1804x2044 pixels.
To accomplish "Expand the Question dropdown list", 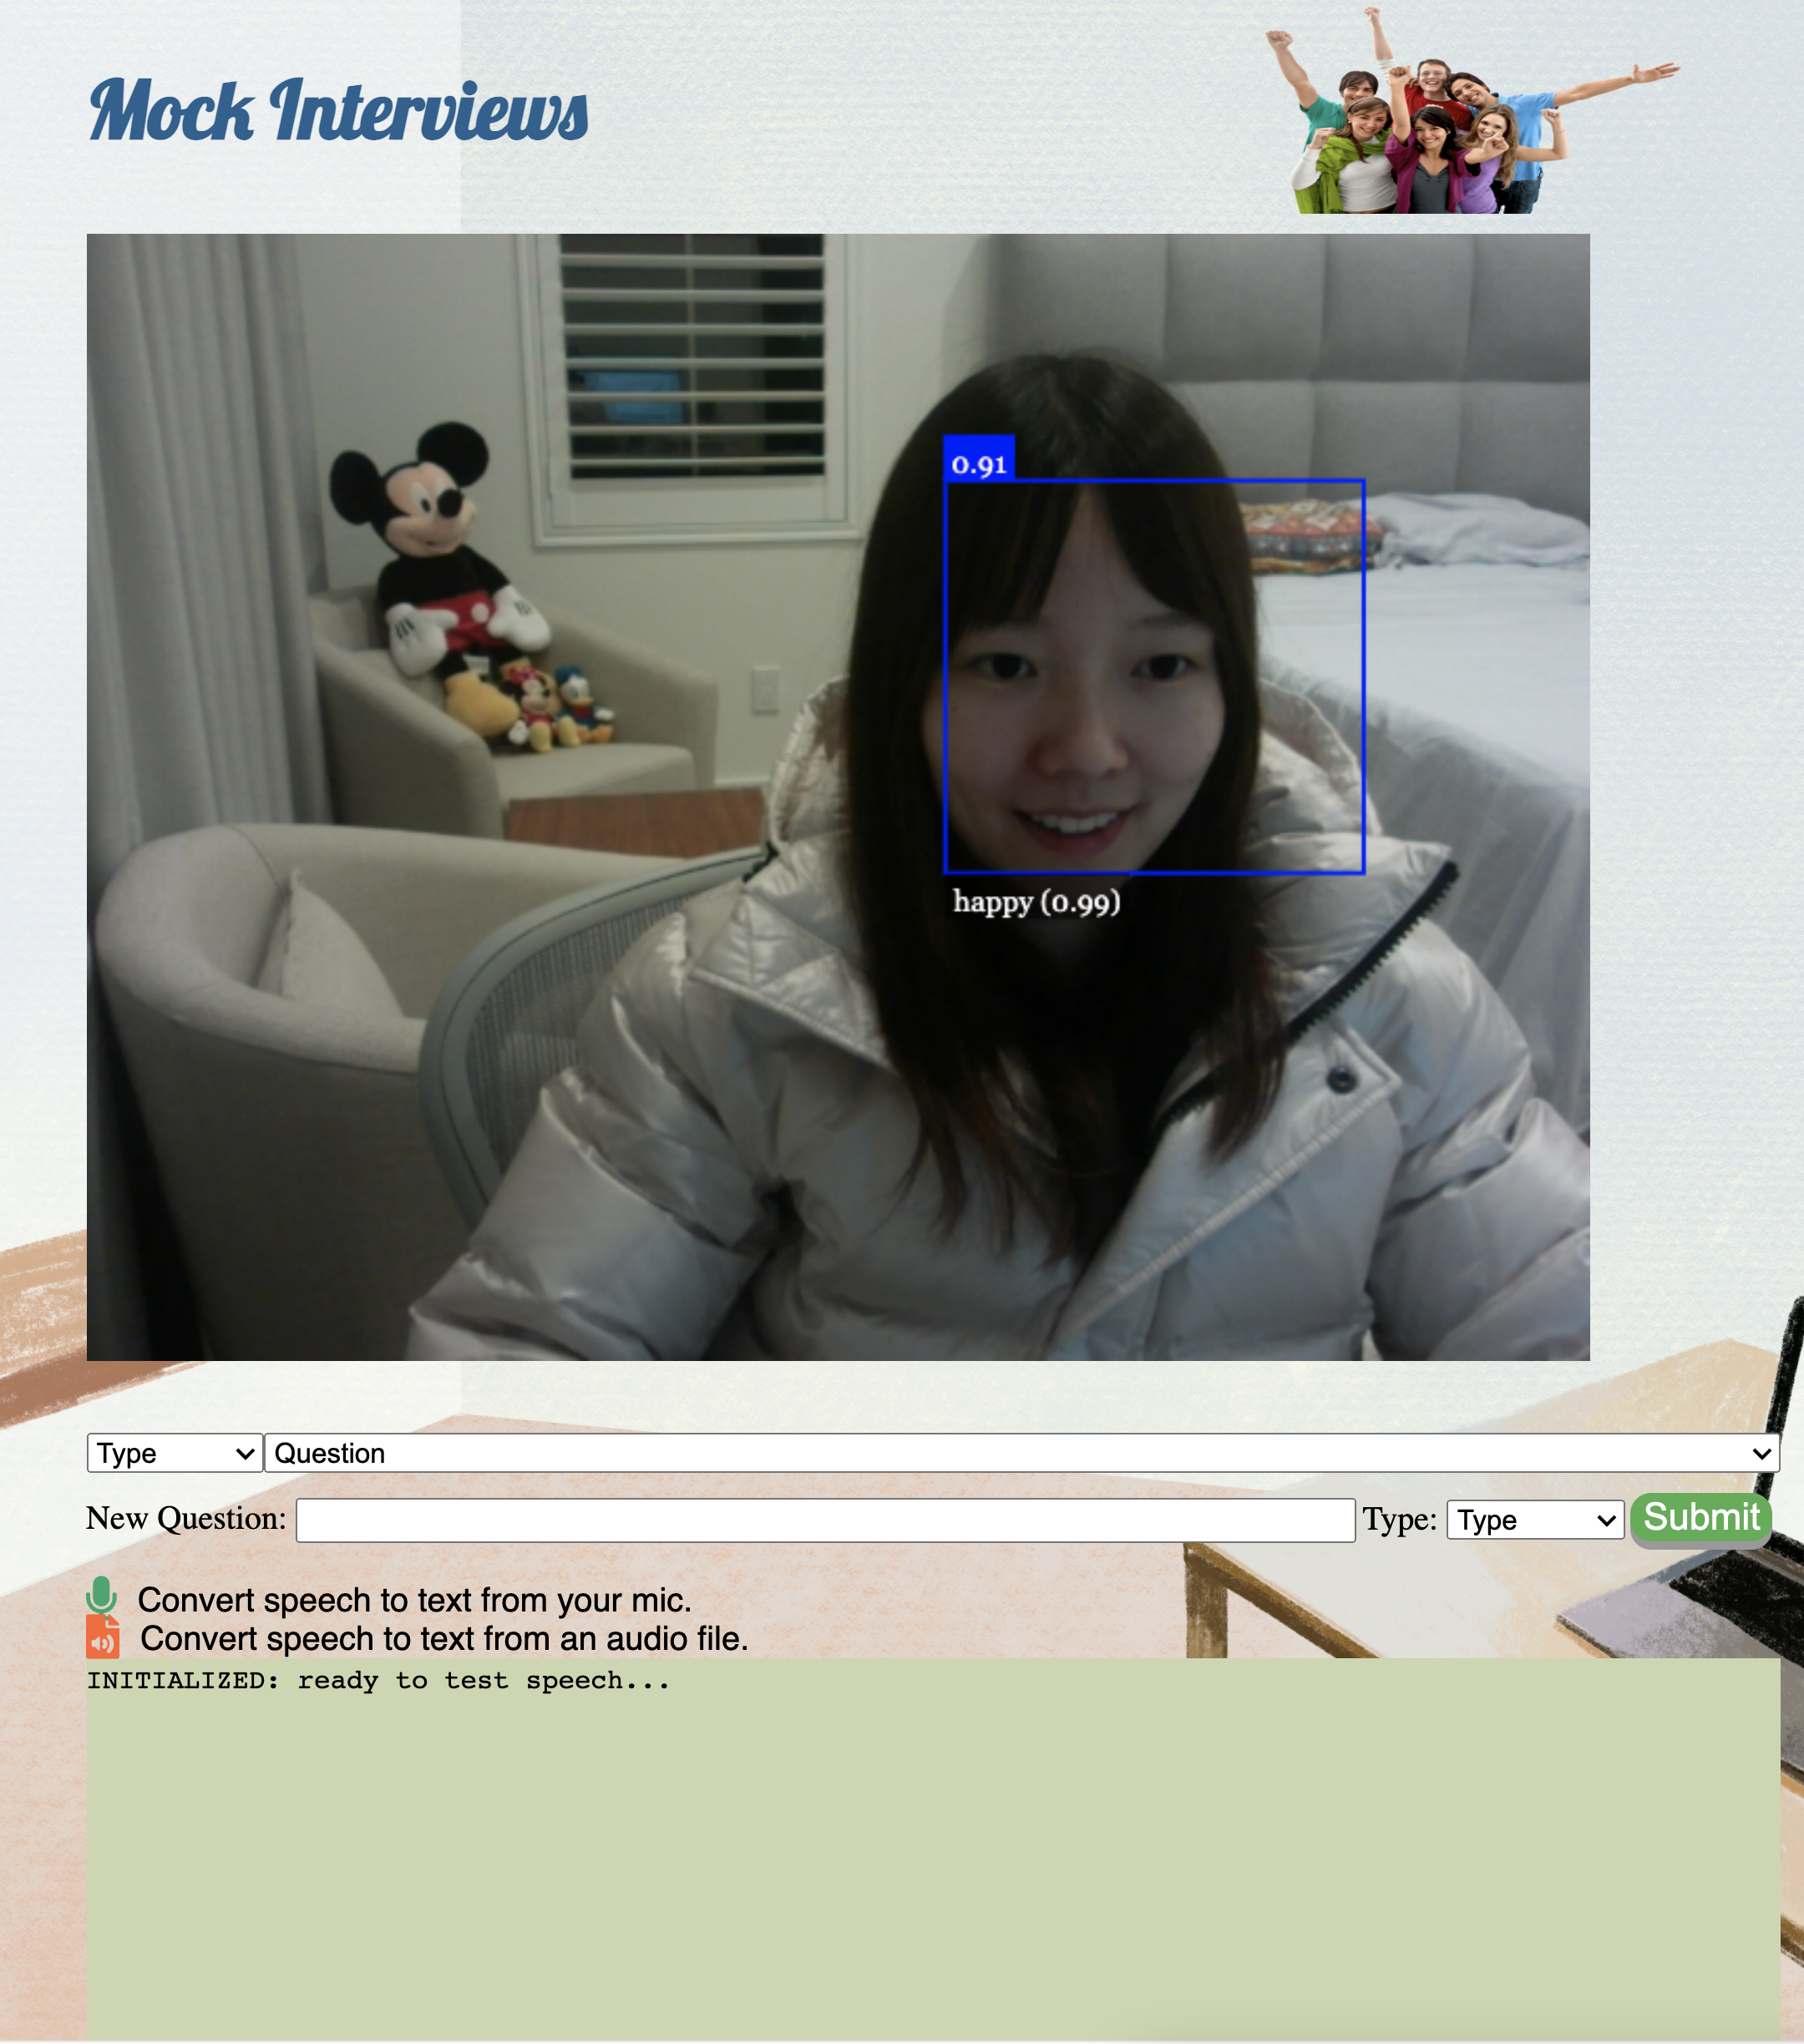I will pos(1021,1453).
